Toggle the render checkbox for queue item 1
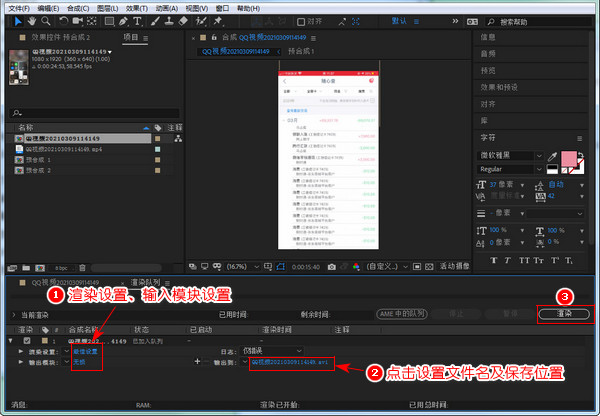600x416 pixels. tap(27, 341)
